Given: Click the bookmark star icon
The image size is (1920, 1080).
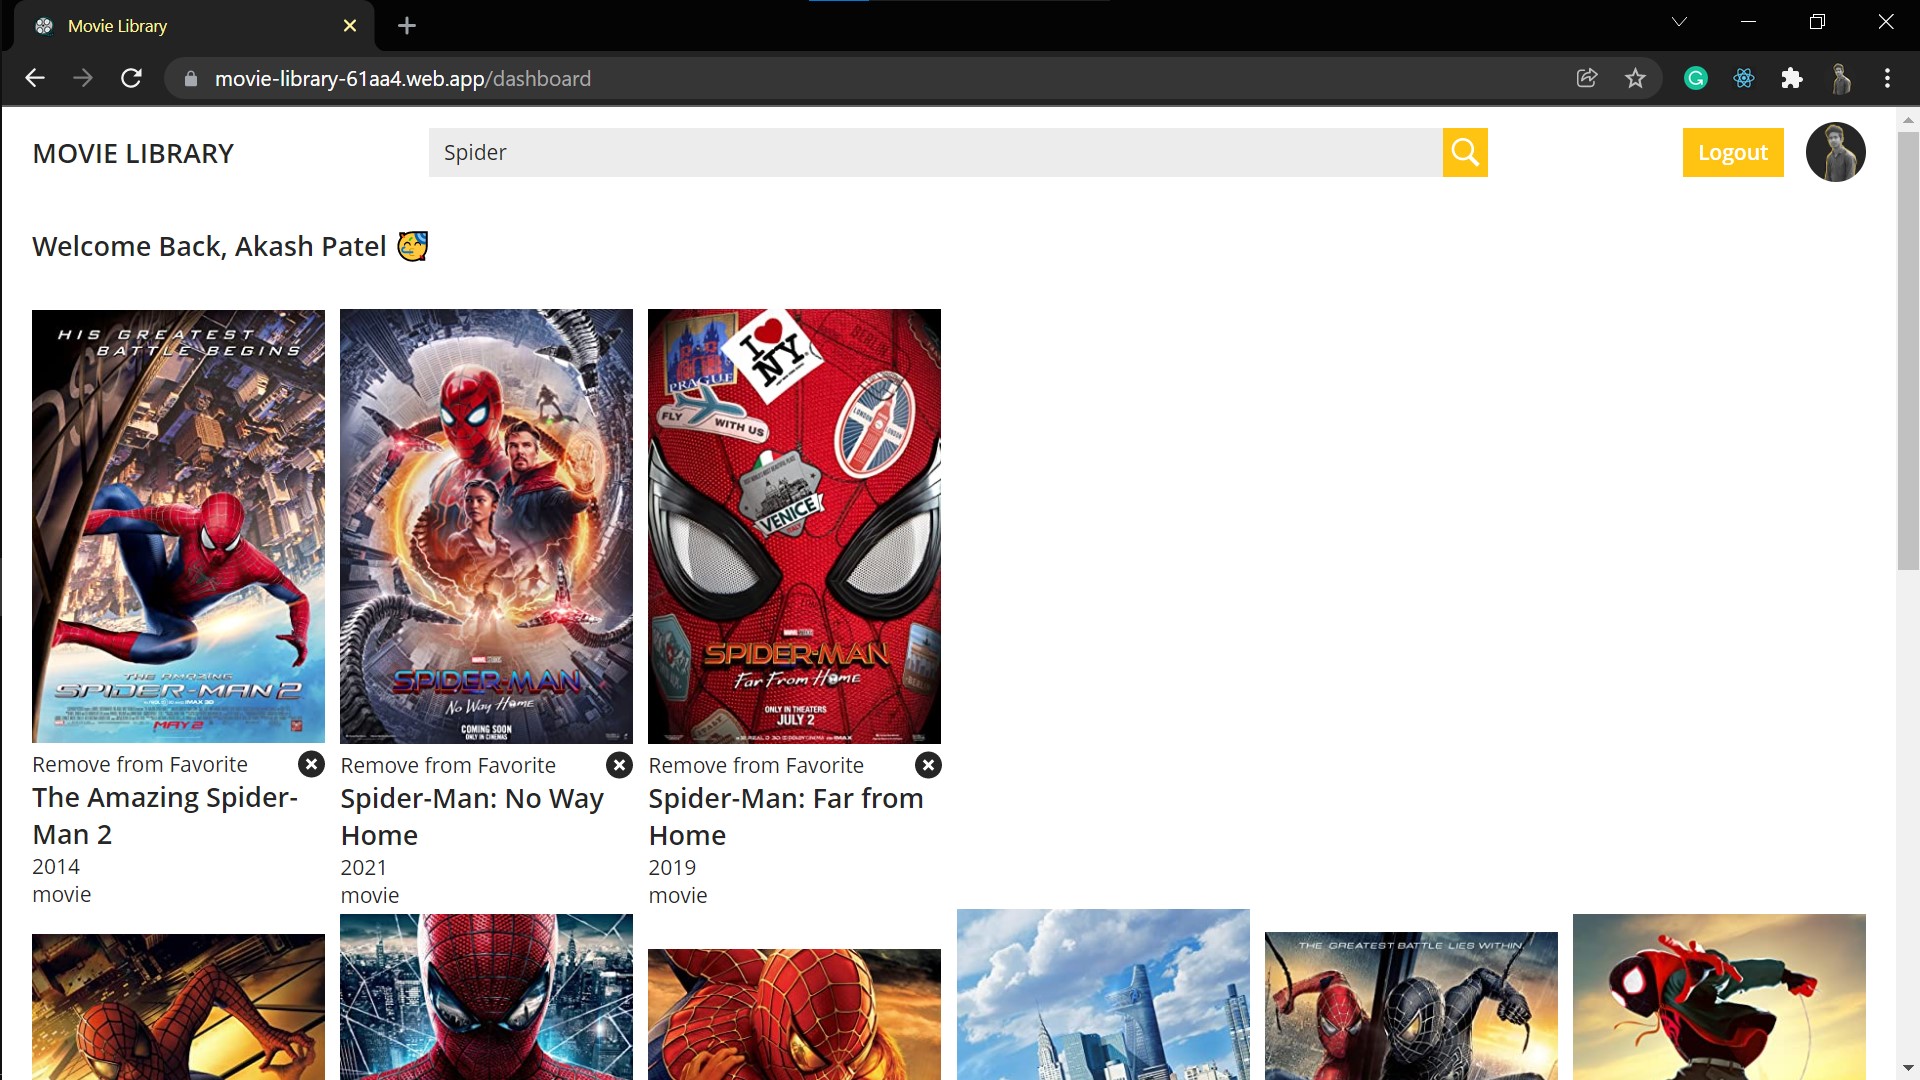Looking at the screenshot, I should (1636, 78).
